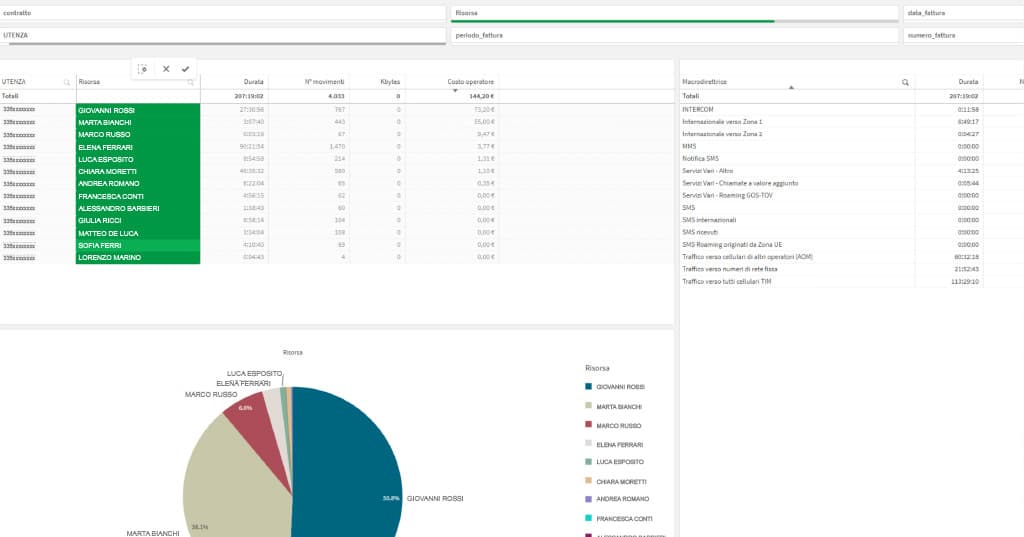Confirm the selection with the checkmark
The height and width of the screenshot is (537, 1024).
(185, 69)
